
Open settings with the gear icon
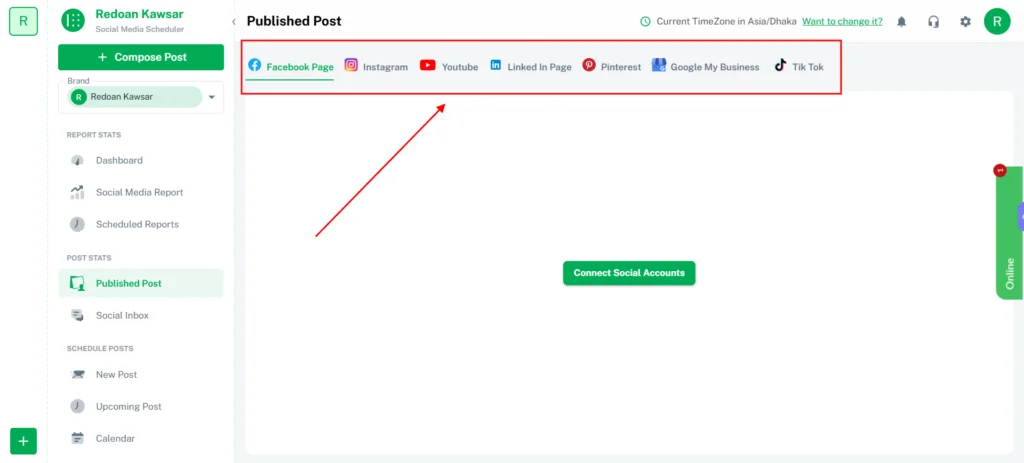coord(965,21)
